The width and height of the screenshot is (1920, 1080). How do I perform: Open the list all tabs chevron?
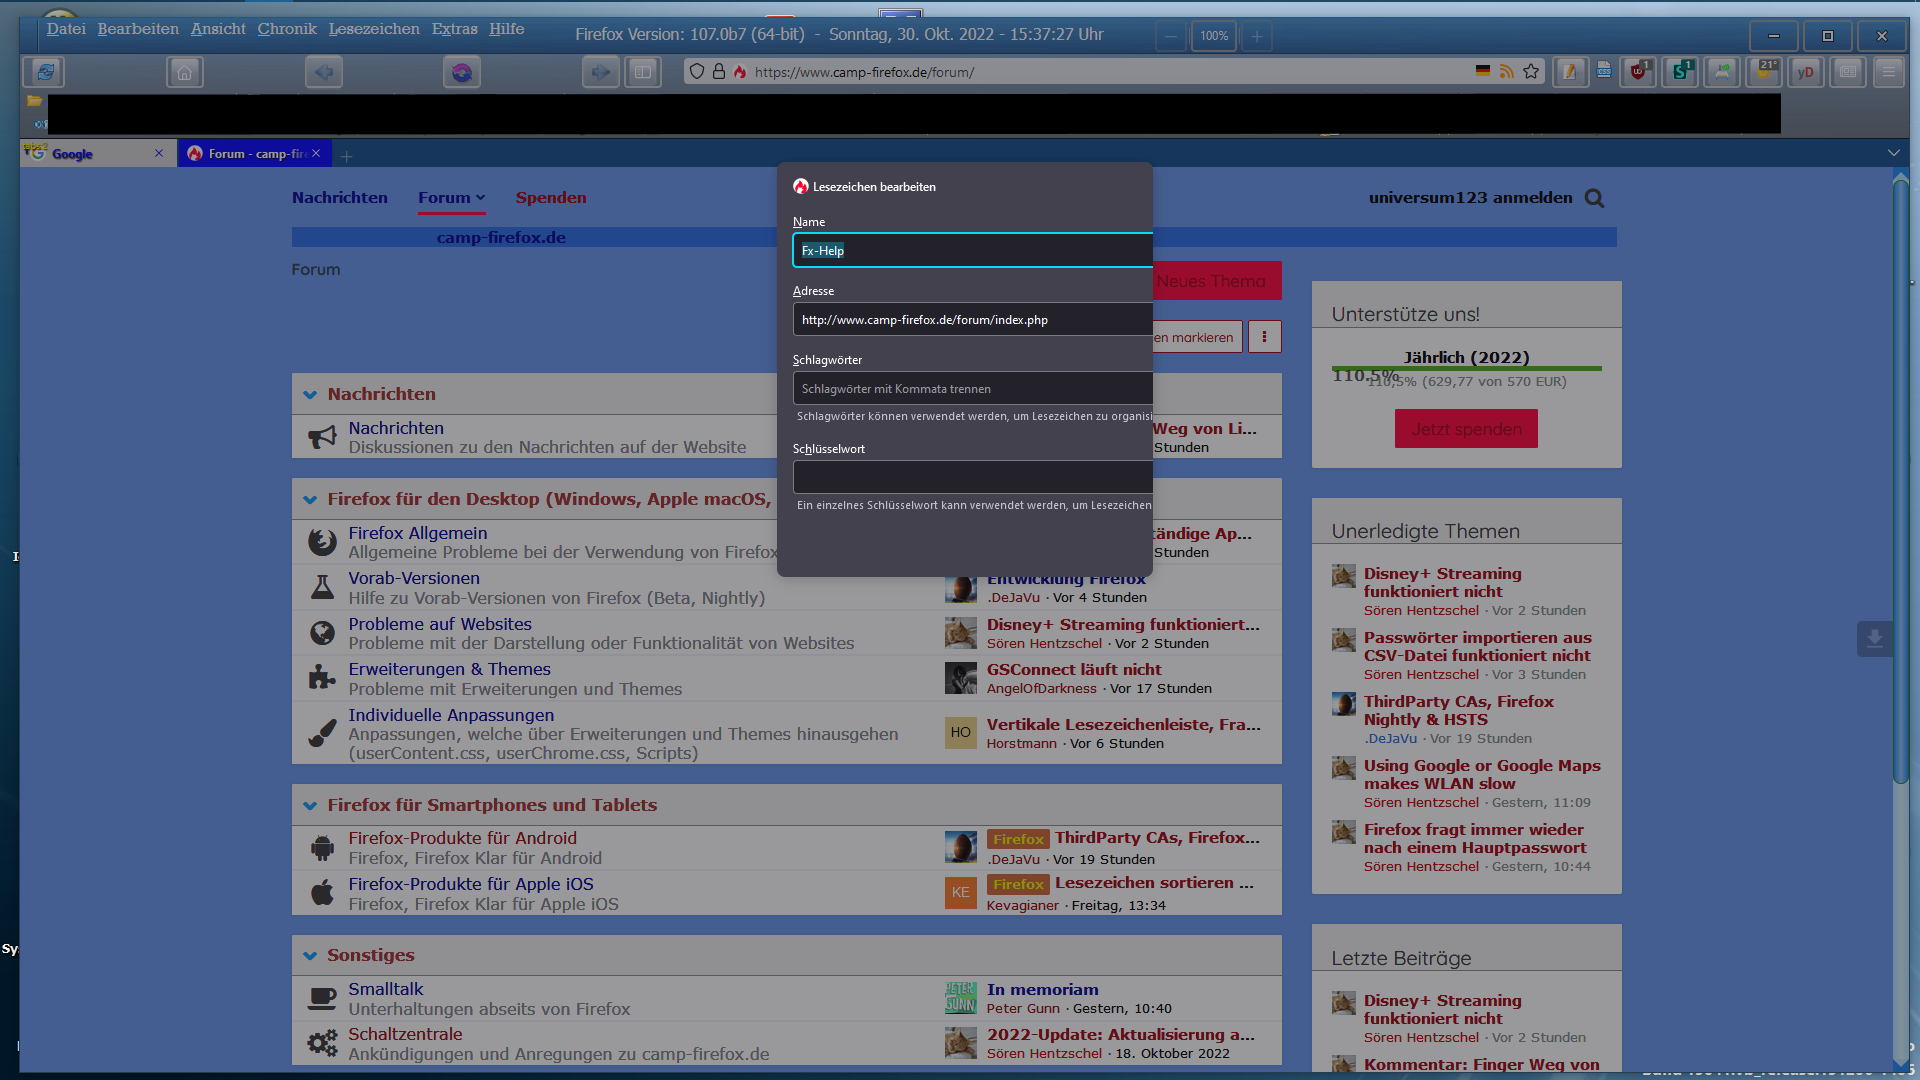[x=1893, y=153]
